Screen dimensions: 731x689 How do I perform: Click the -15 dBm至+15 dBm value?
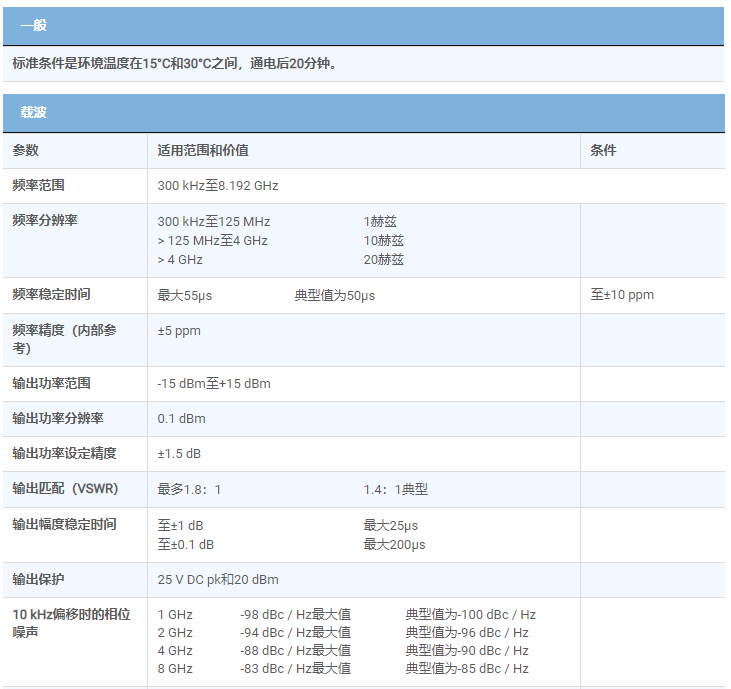point(214,384)
